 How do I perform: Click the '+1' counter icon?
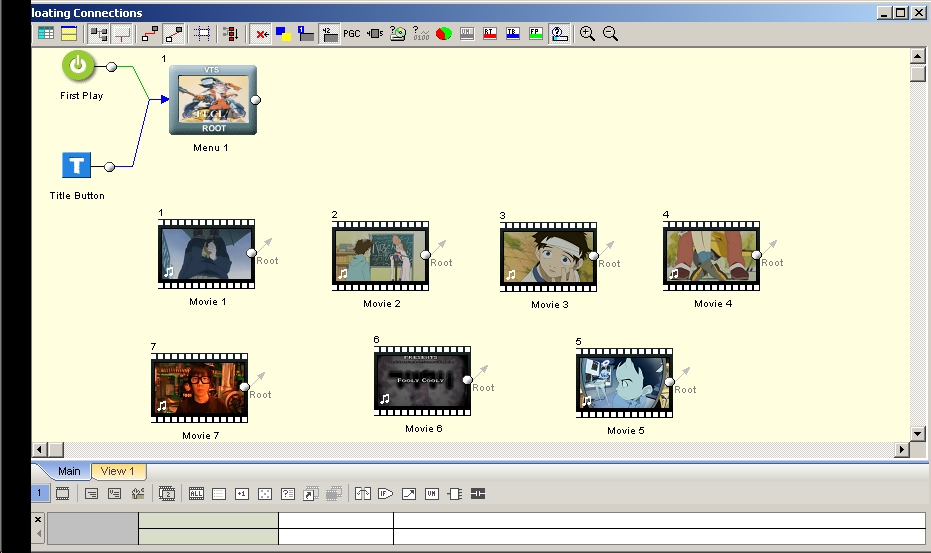tap(242, 494)
